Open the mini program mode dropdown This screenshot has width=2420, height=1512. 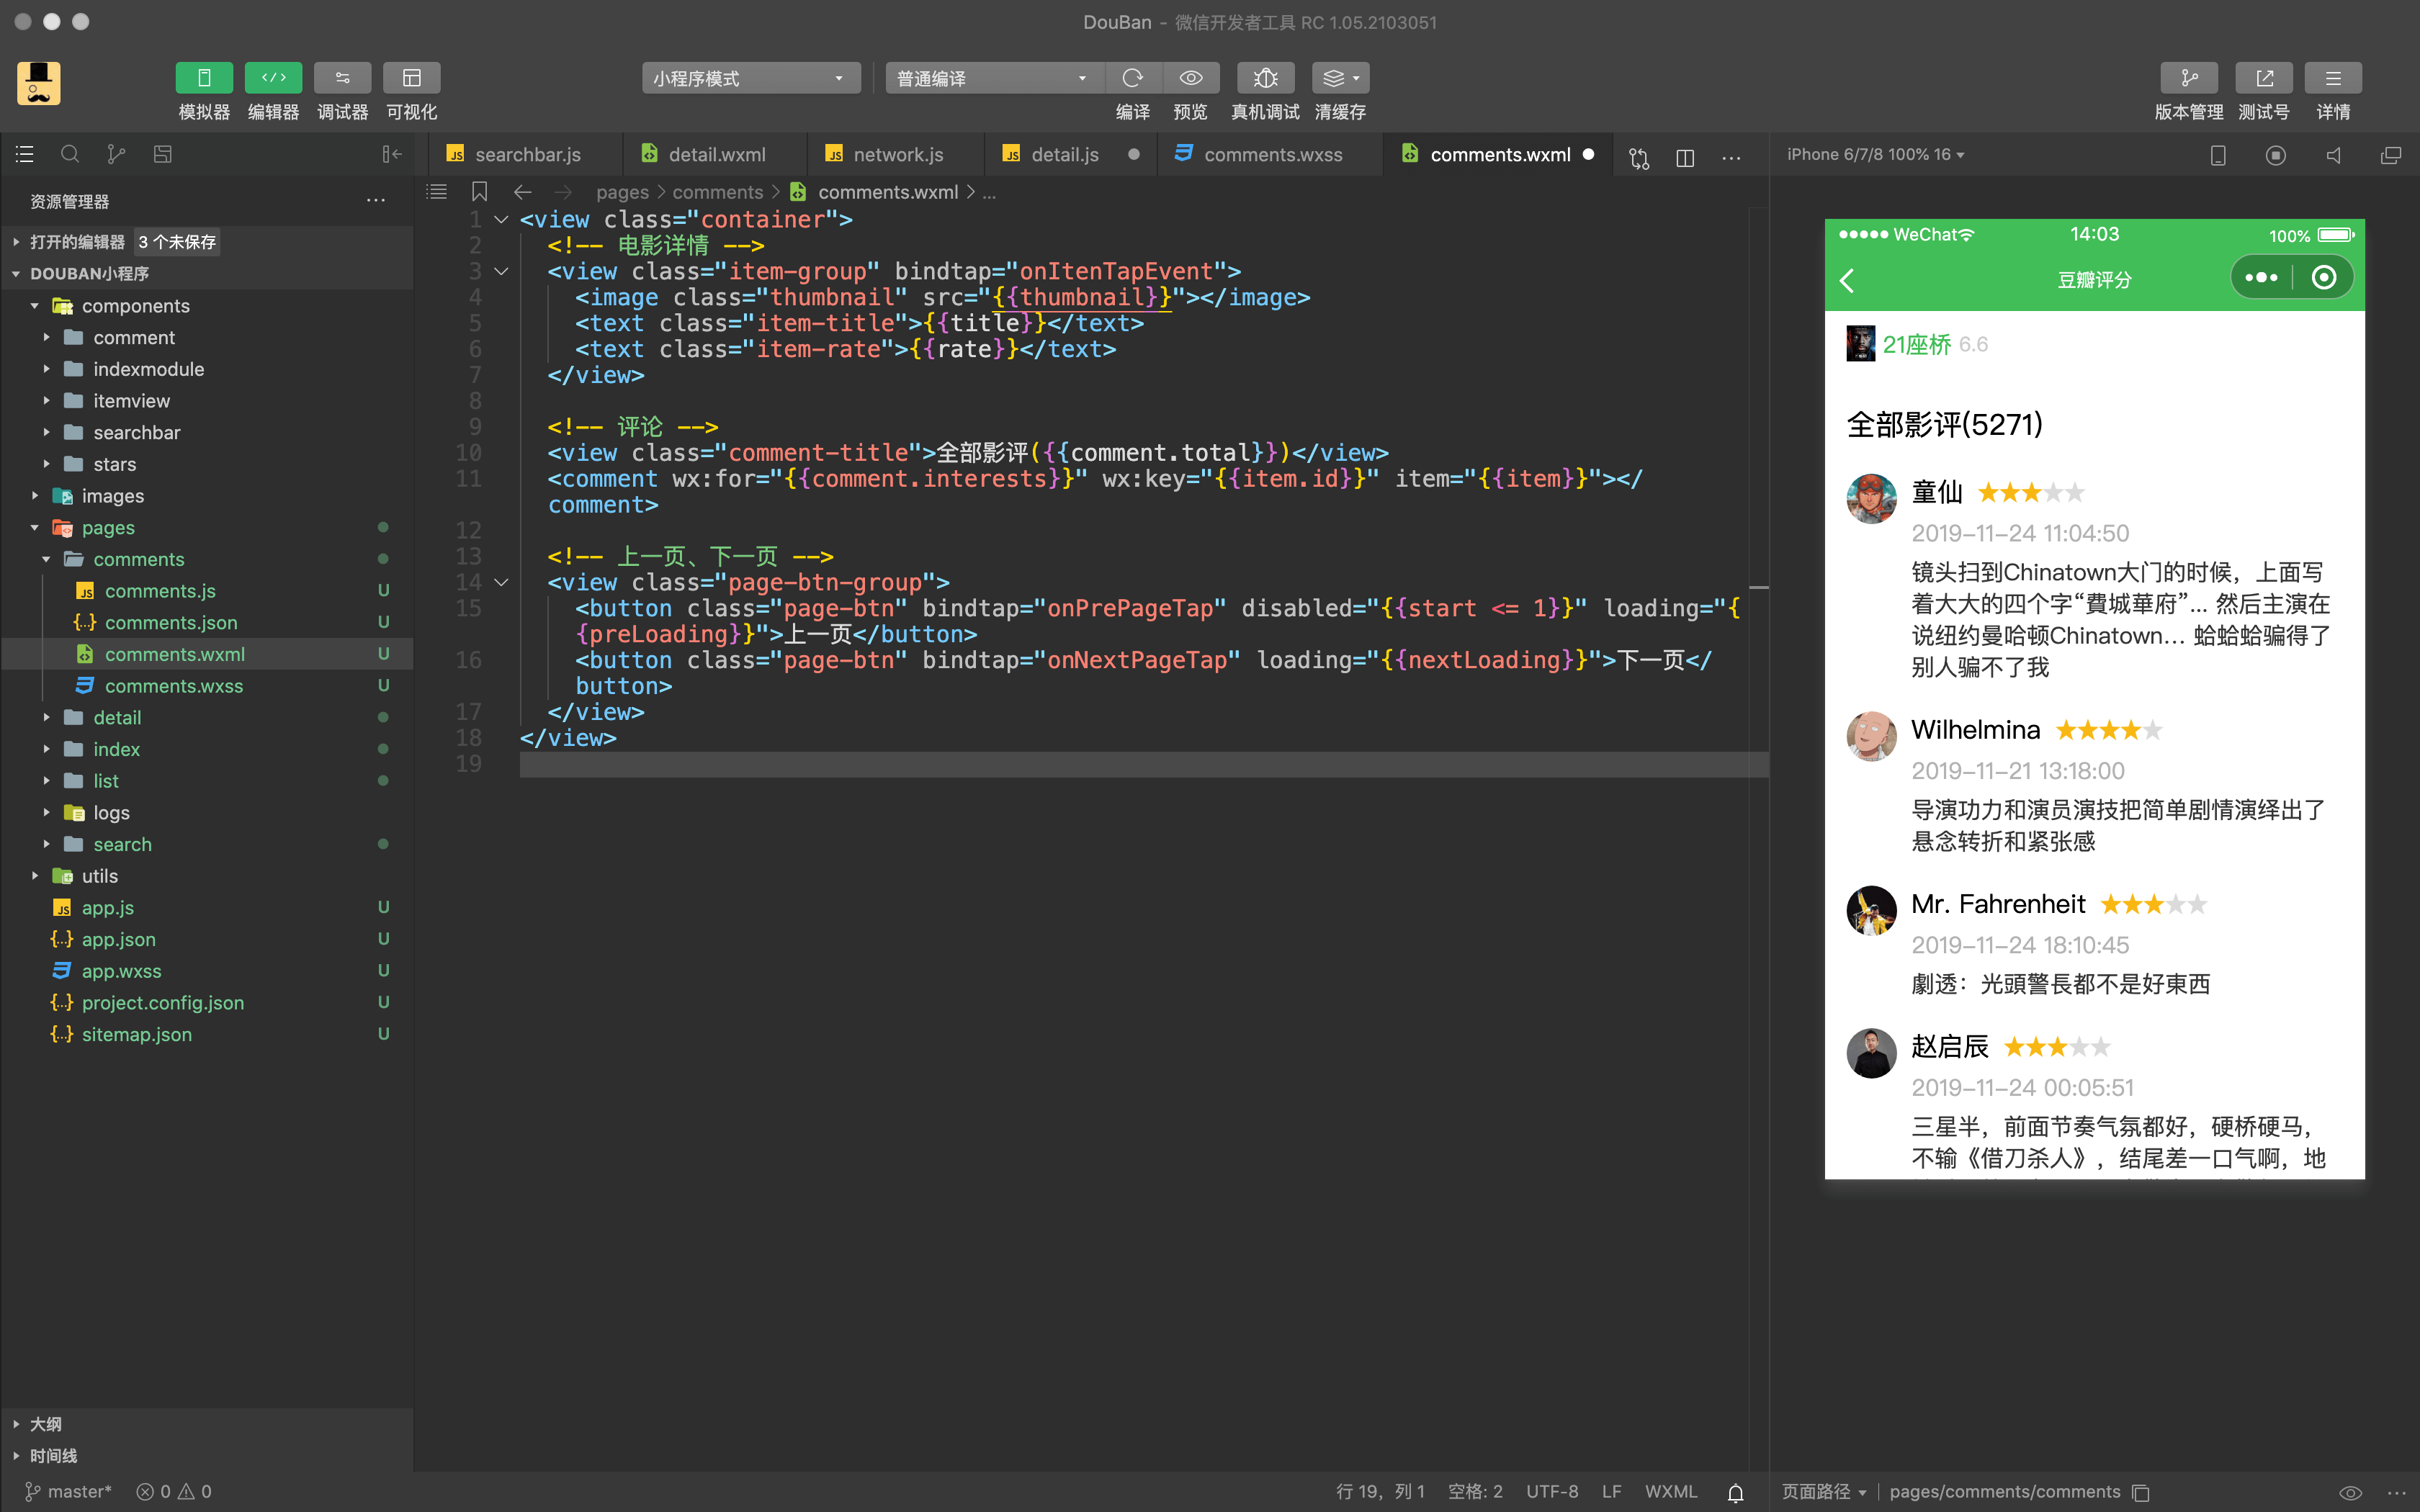751,78
